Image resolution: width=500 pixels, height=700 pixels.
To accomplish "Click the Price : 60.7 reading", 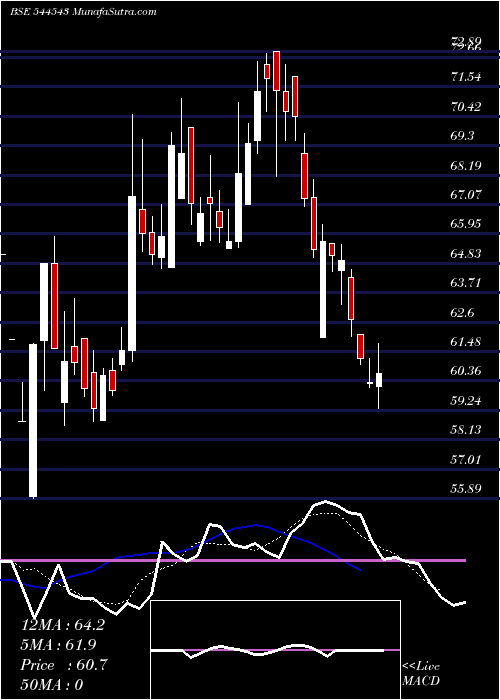I will click(64, 665).
